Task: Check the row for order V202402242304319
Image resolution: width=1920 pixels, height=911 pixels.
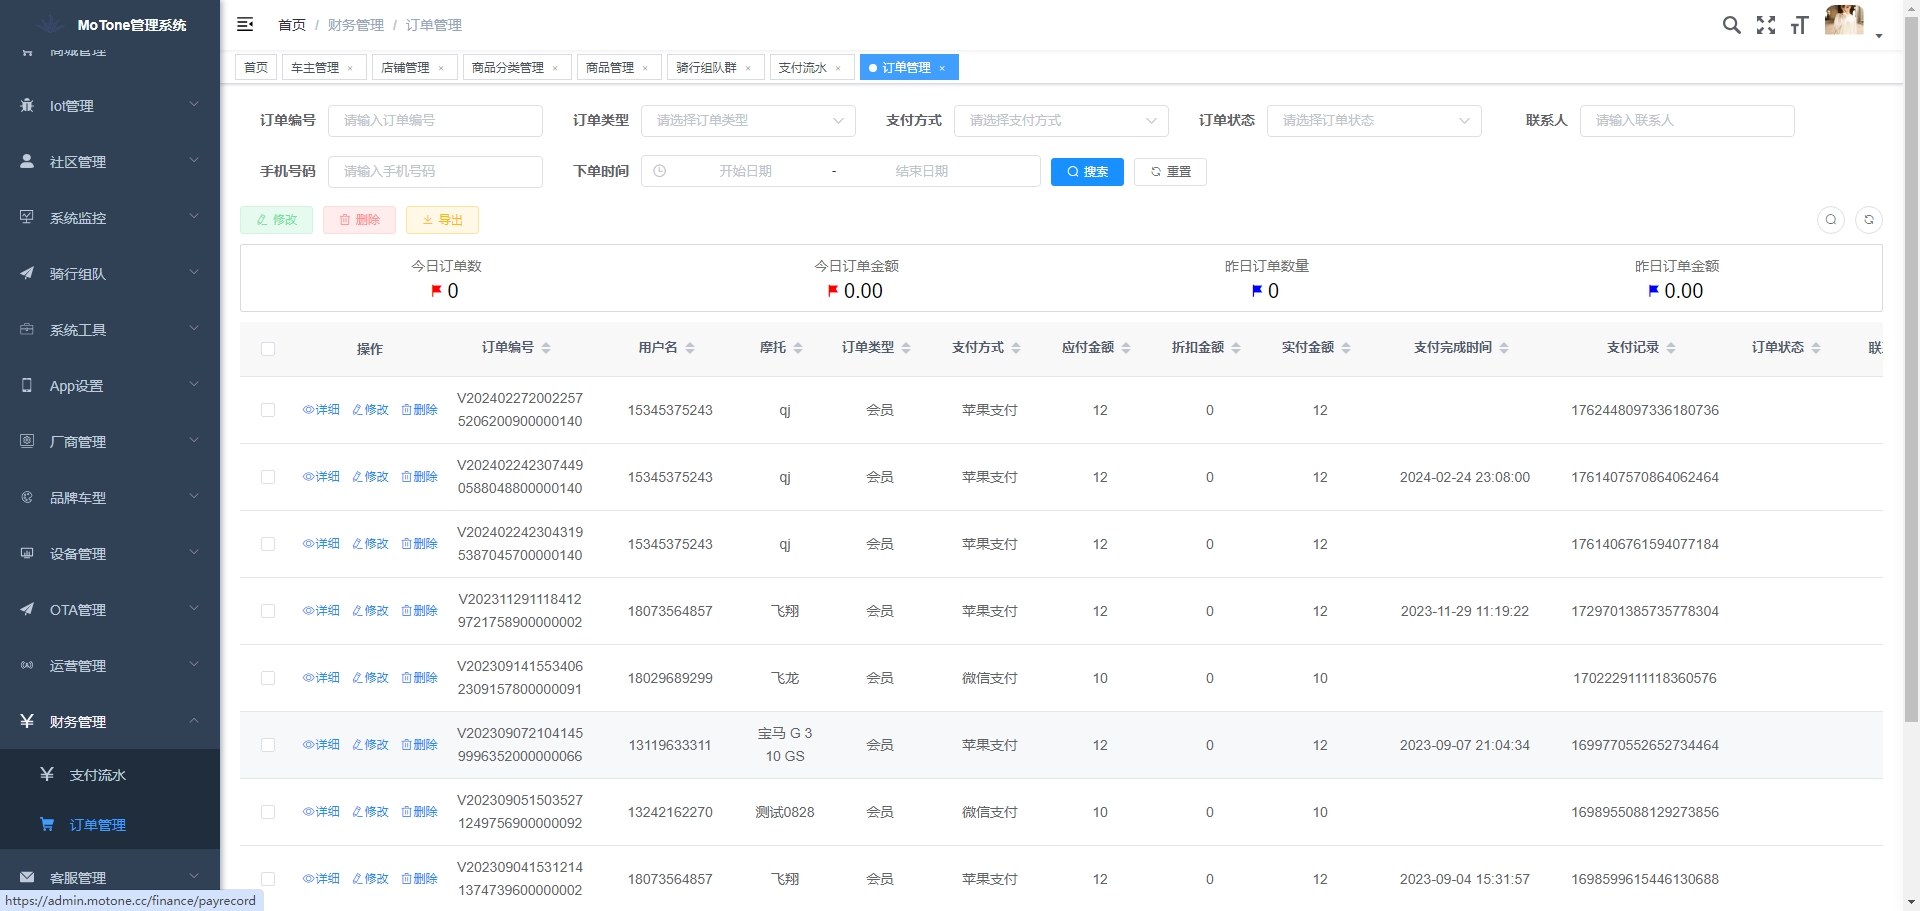Action: coord(268,544)
